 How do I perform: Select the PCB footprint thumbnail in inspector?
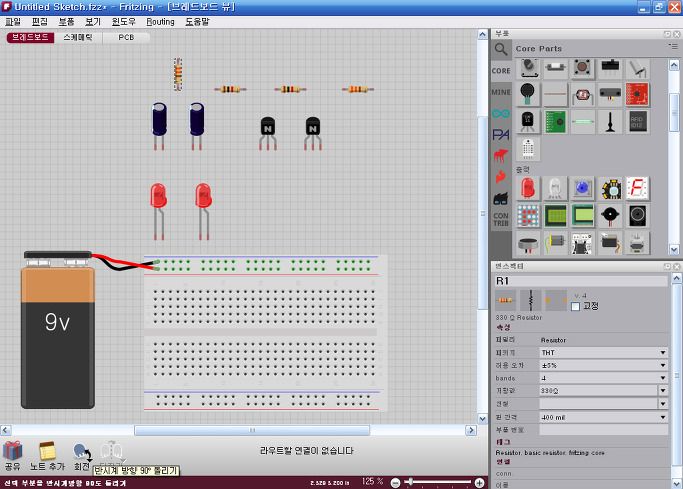pos(556,300)
